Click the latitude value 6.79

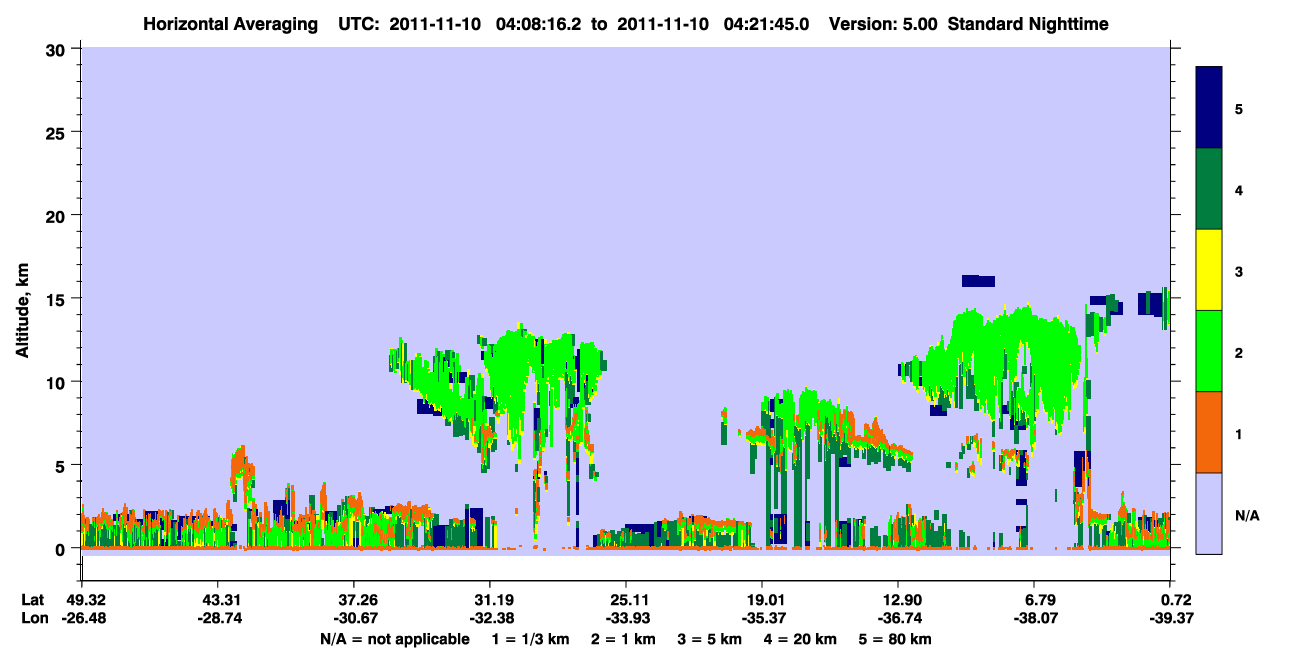1035,600
